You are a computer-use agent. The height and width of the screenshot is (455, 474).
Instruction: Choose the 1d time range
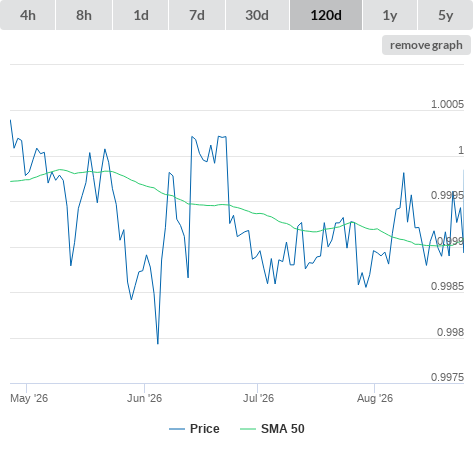pos(141,15)
